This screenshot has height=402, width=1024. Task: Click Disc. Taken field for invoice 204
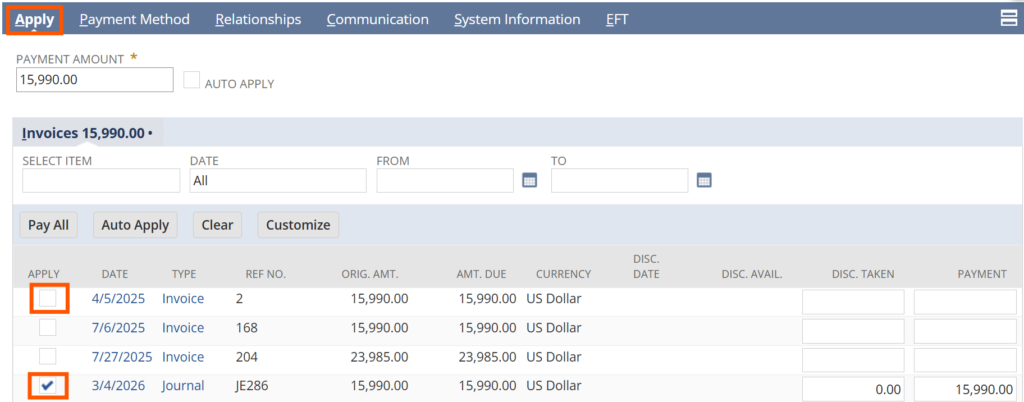[853, 360]
